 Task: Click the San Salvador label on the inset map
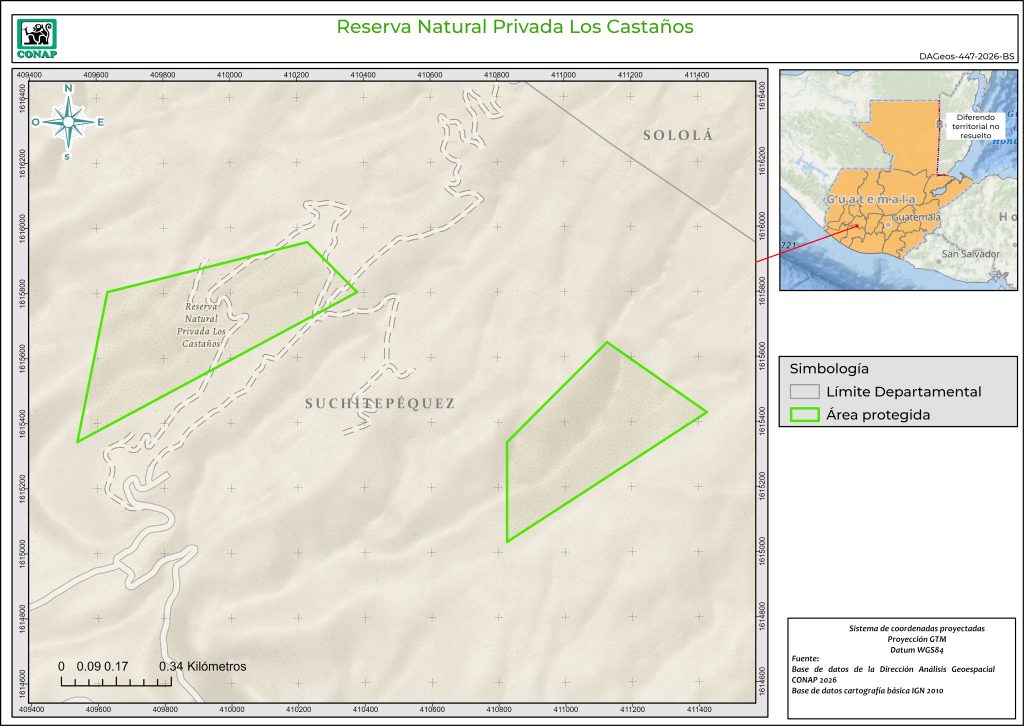(970, 254)
